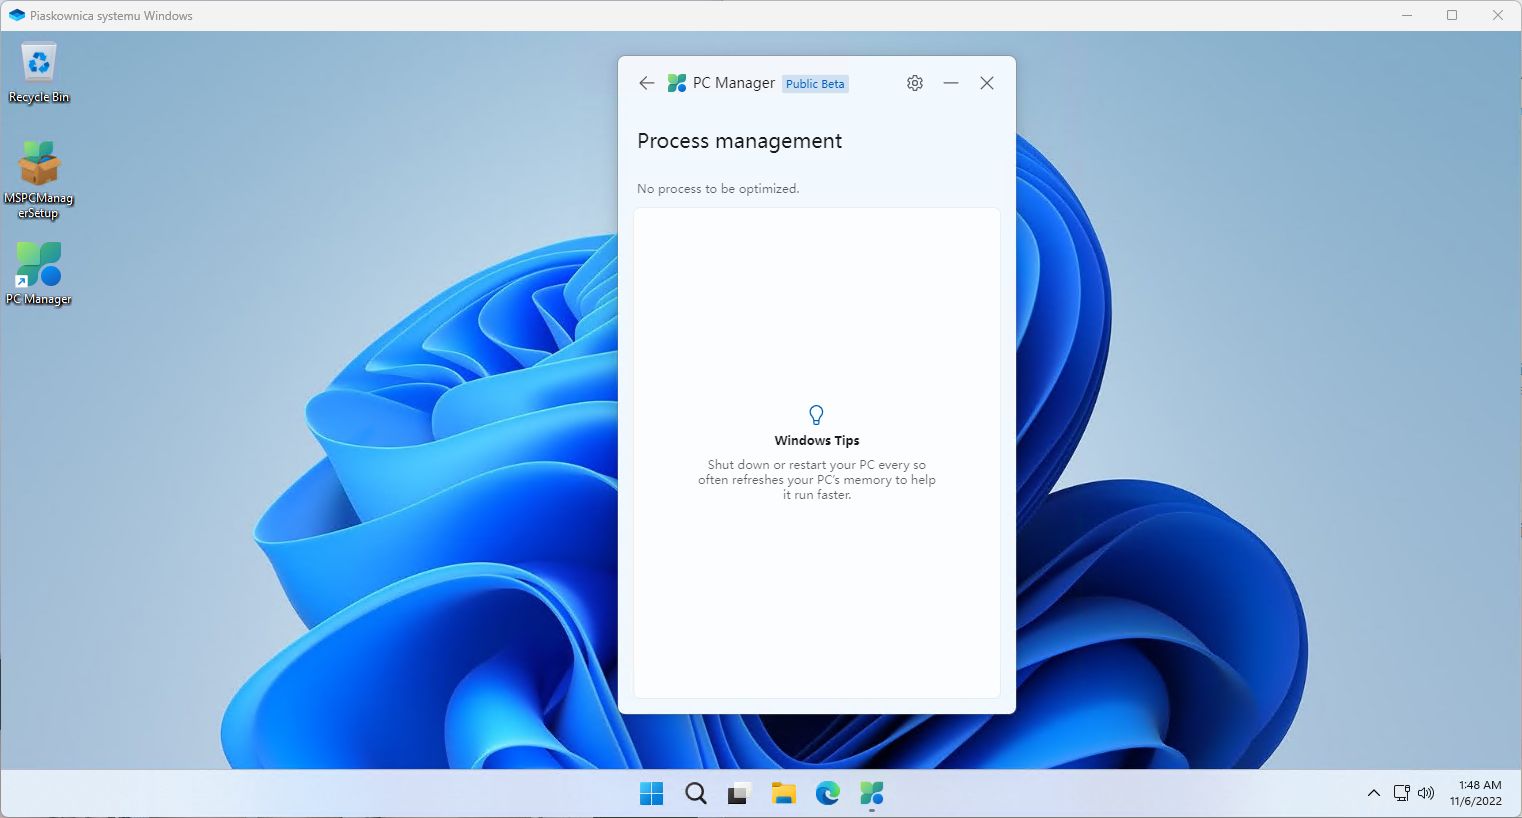
Task: Show hidden tray icons chevron
Action: [x=1374, y=793]
